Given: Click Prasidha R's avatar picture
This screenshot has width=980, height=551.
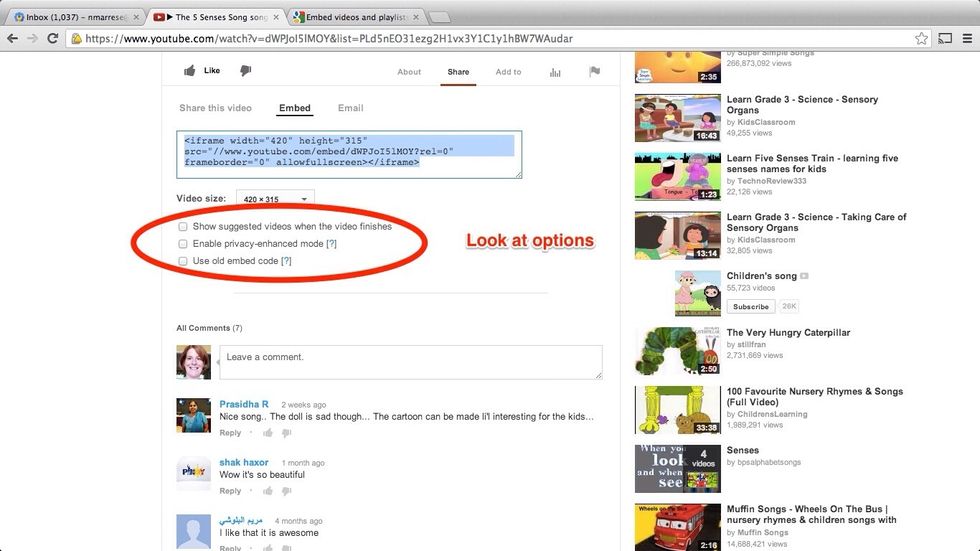Looking at the screenshot, I should tap(194, 415).
